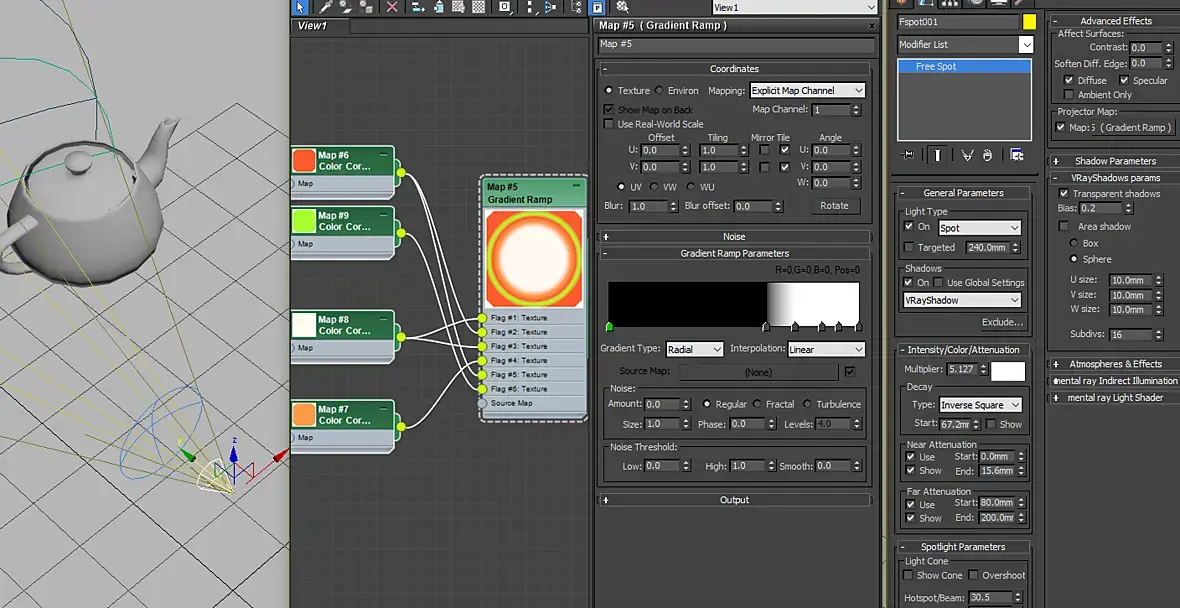This screenshot has width=1180, height=608.
Task: Collapse the Map #6 Color Correction node
Action: pyautogui.click(x=385, y=154)
